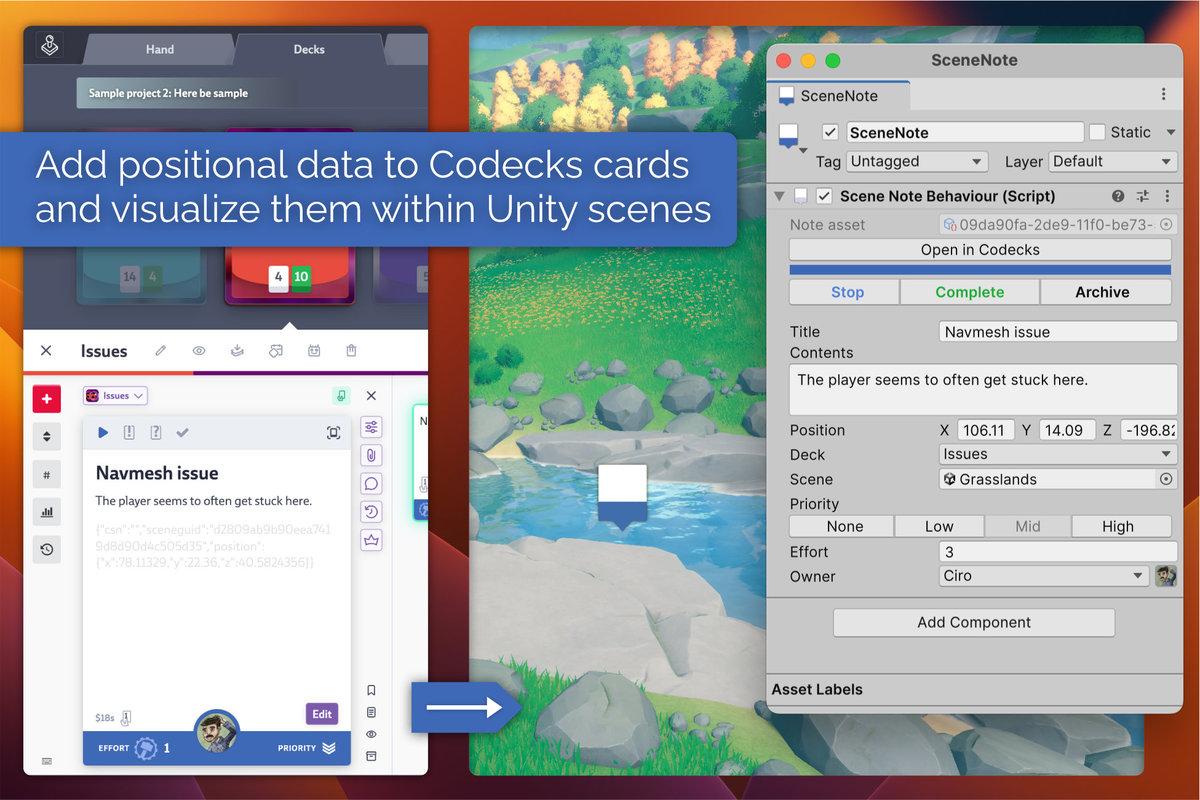
Task: Open the Tag Untagged dropdown
Action: point(917,161)
